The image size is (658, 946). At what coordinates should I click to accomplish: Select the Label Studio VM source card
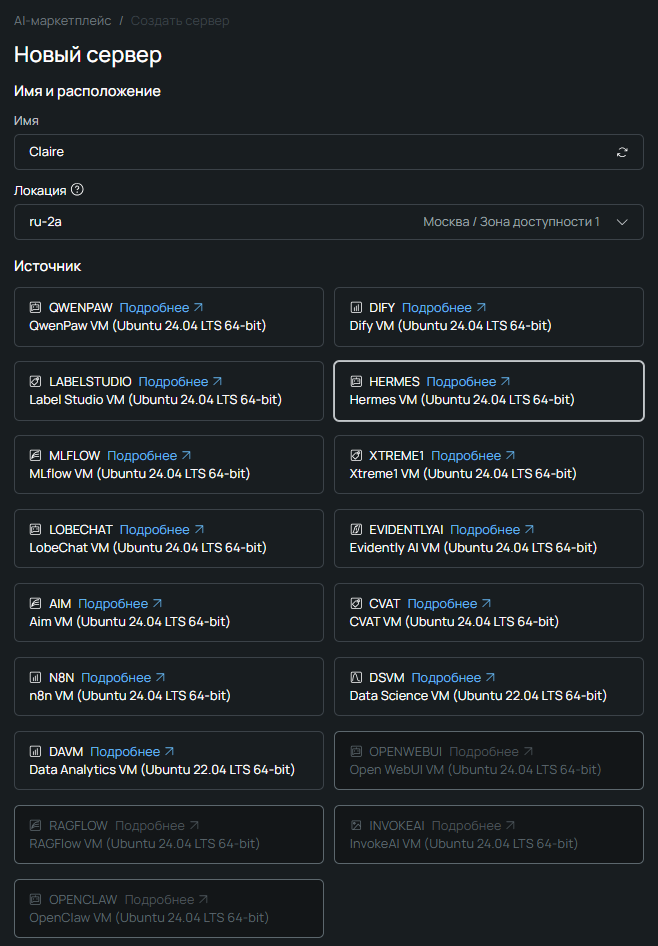169,391
